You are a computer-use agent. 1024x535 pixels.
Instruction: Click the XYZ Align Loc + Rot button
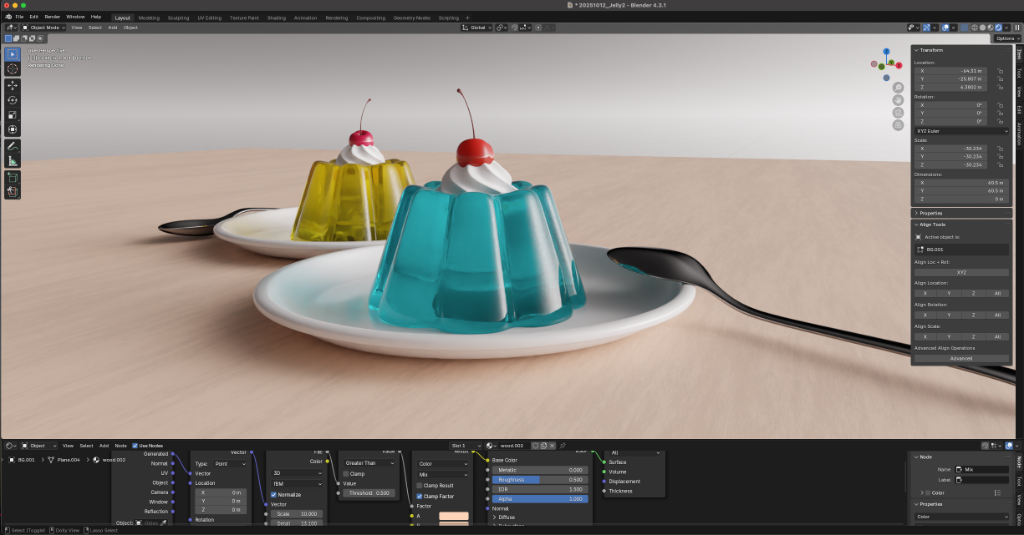point(961,272)
